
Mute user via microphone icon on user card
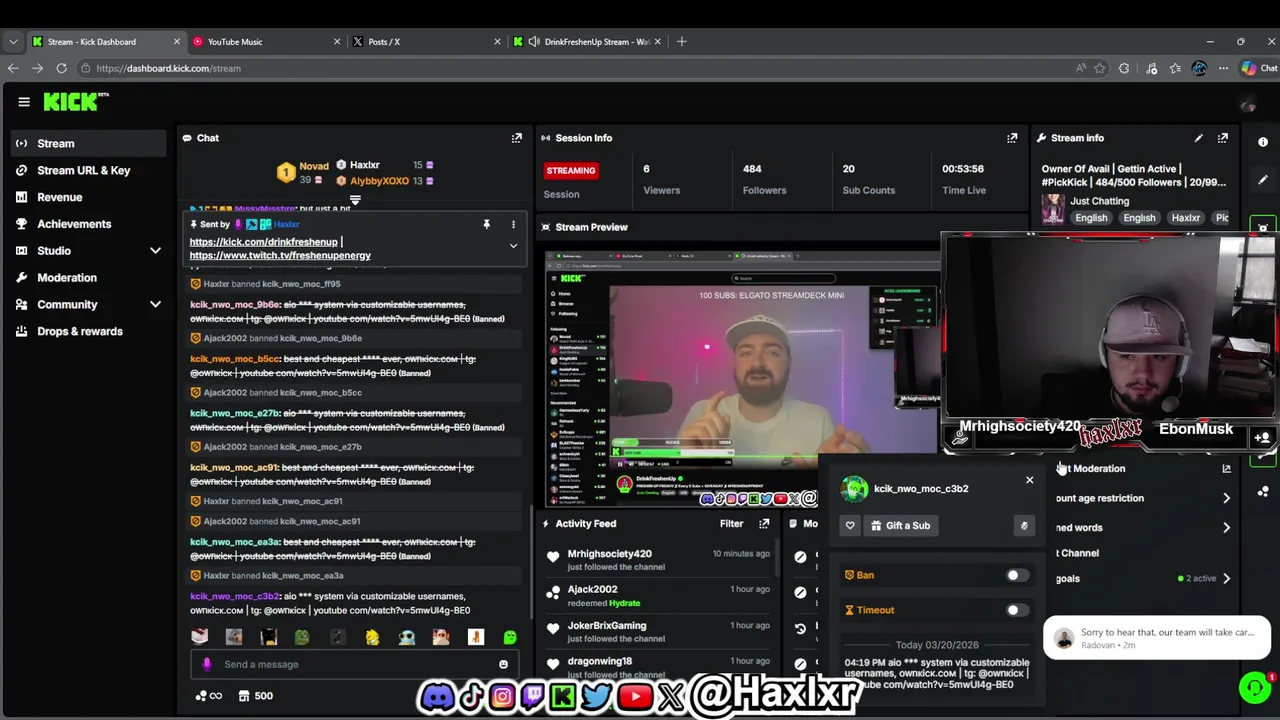[x=1024, y=525]
